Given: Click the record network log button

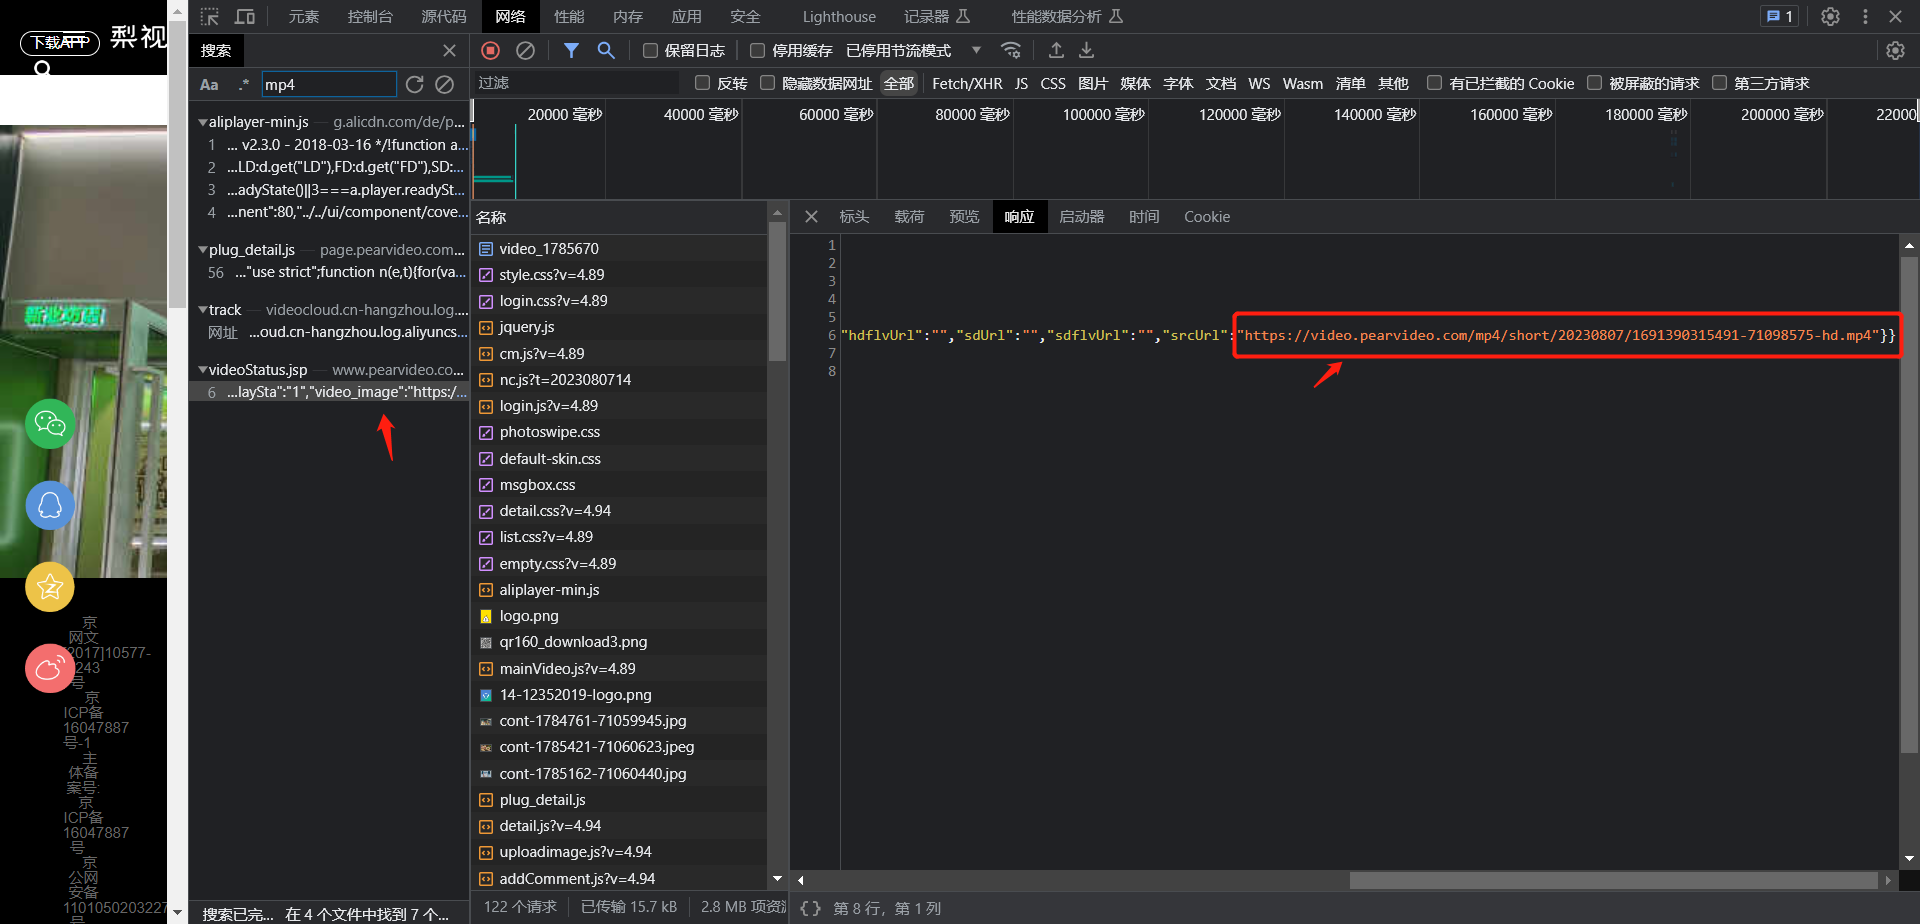Looking at the screenshot, I should pyautogui.click(x=490, y=50).
